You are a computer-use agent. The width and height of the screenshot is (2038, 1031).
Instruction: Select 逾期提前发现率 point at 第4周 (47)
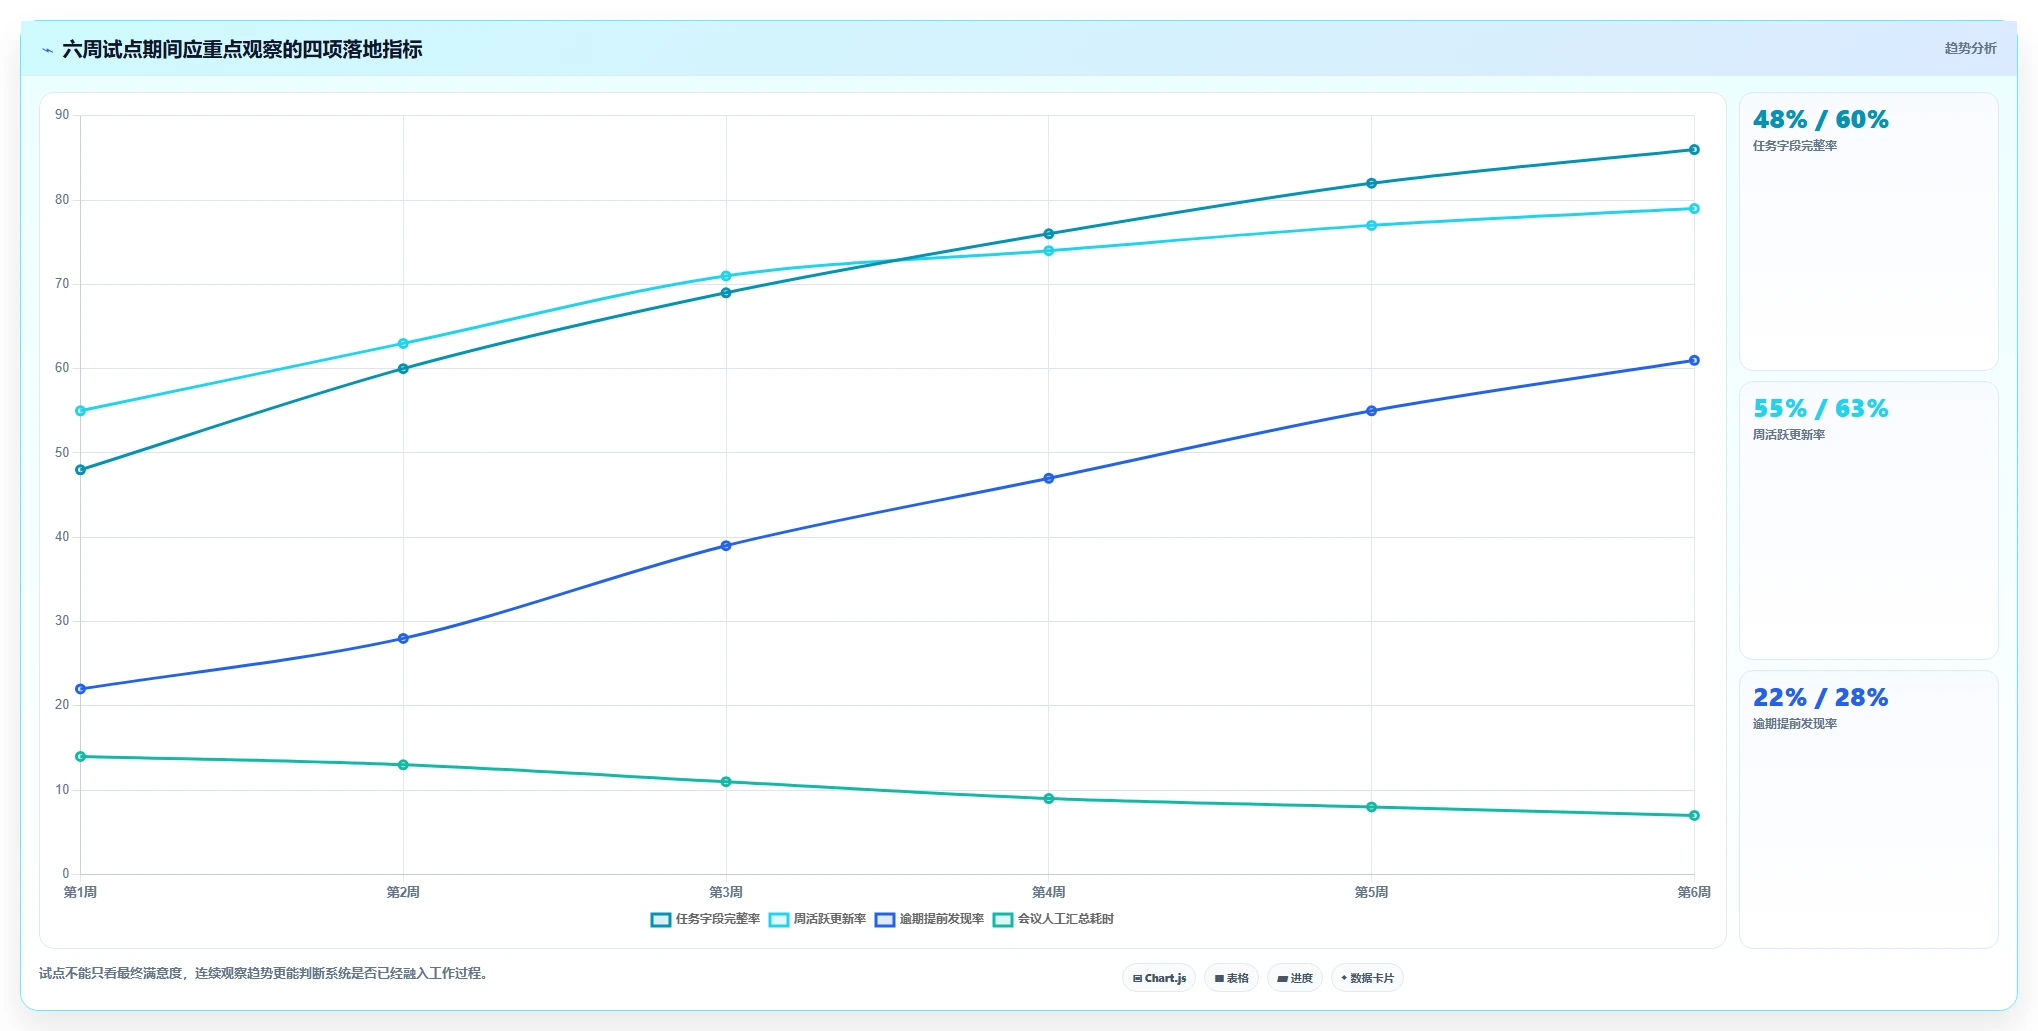coord(1049,479)
